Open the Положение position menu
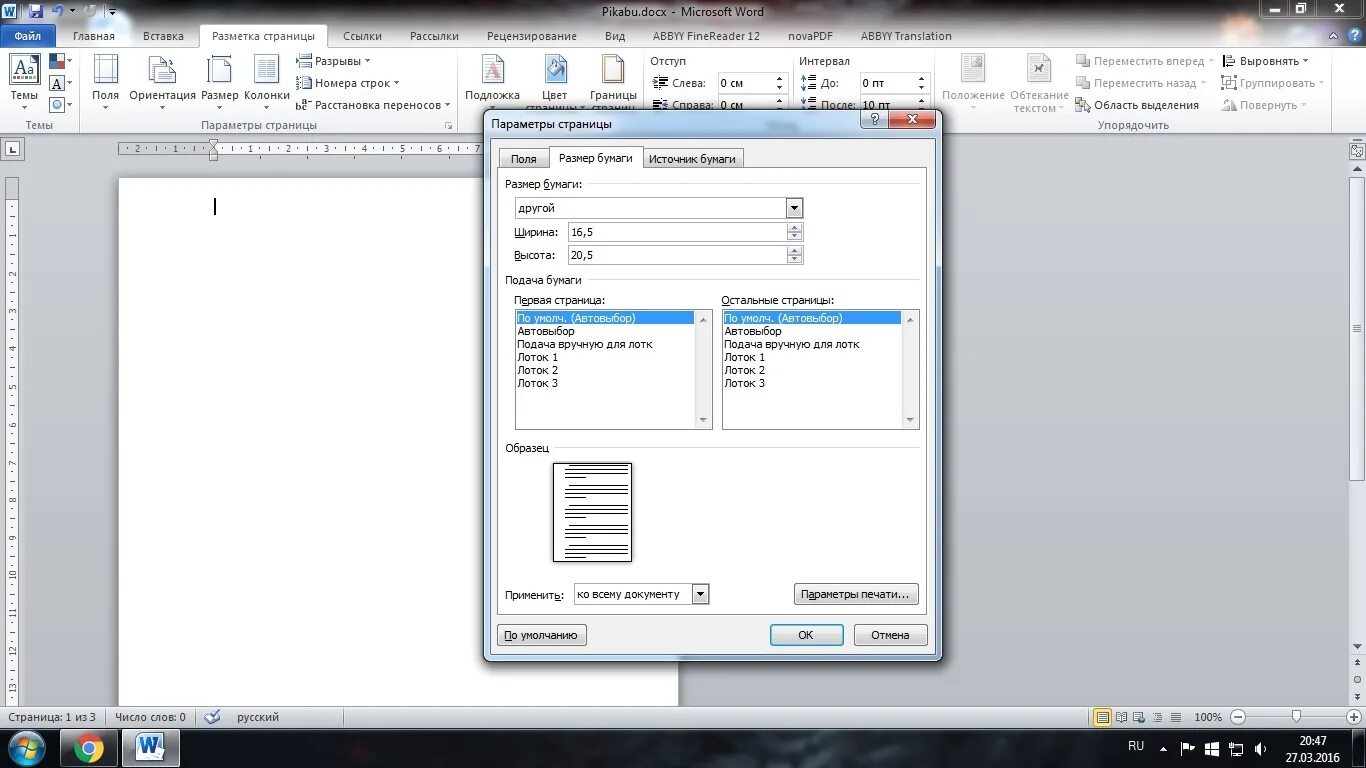 (x=973, y=83)
